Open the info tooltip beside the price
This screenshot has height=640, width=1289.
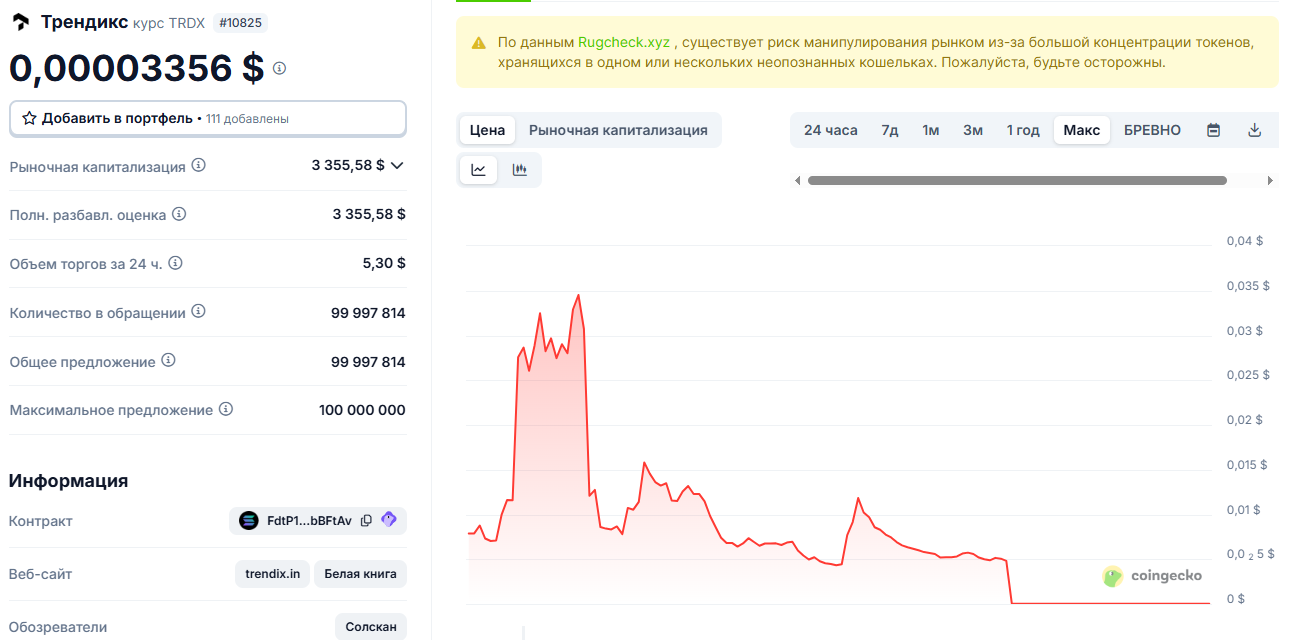pyautogui.click(x=279, y=68)
